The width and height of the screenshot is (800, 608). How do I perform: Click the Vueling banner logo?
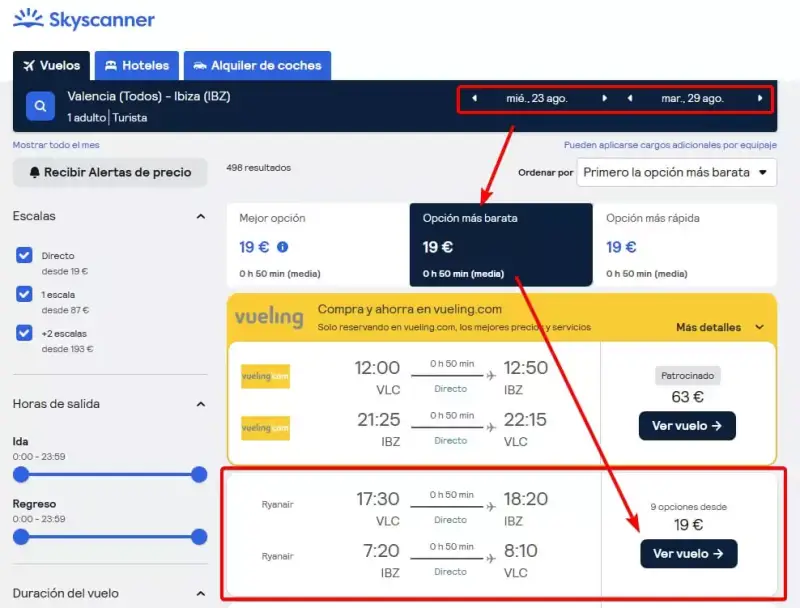point(269,317)
